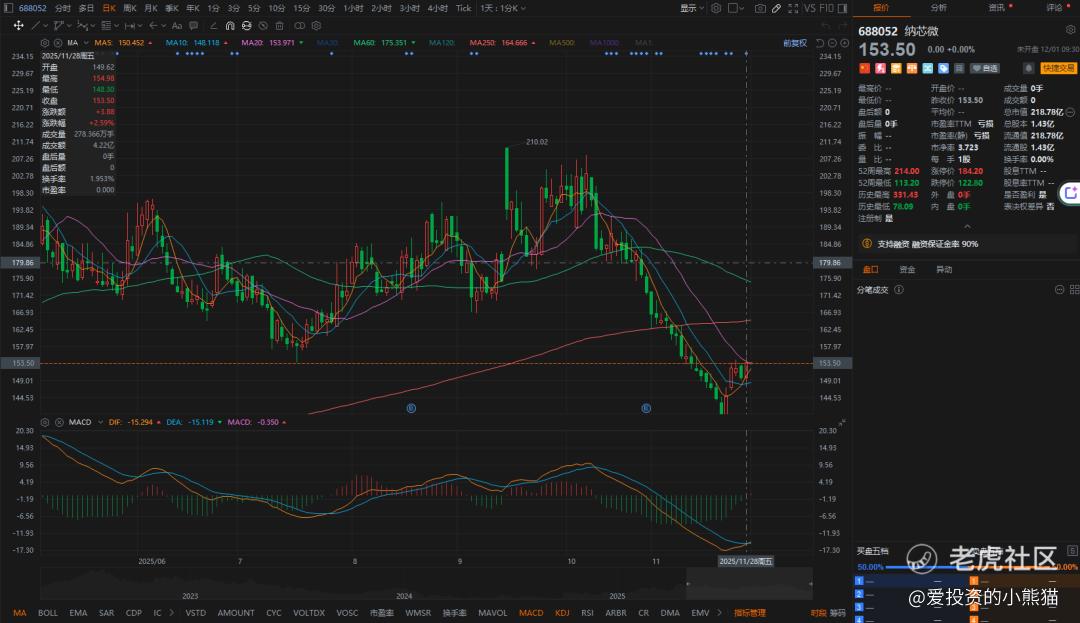Viewport: 1080px width, 623px height.
Task: Toggle the MACD sub-indicator at bottom
Action: pos(530,613)
